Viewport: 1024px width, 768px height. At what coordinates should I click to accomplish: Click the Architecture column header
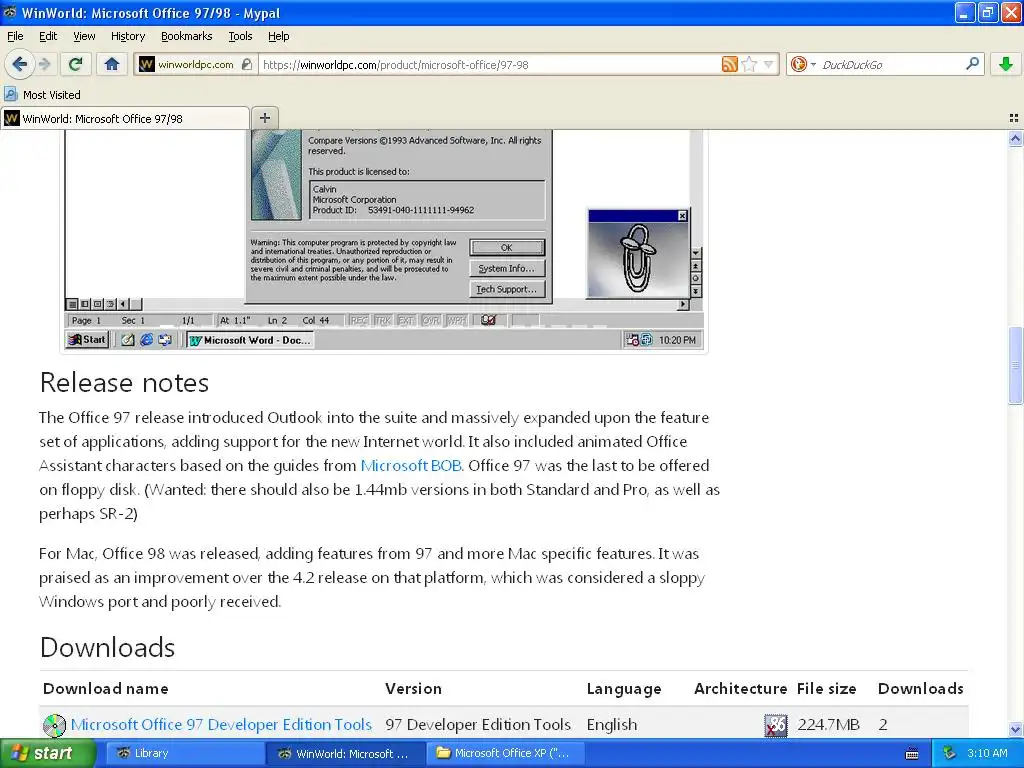pyautogui.click(x=741, y=688)
